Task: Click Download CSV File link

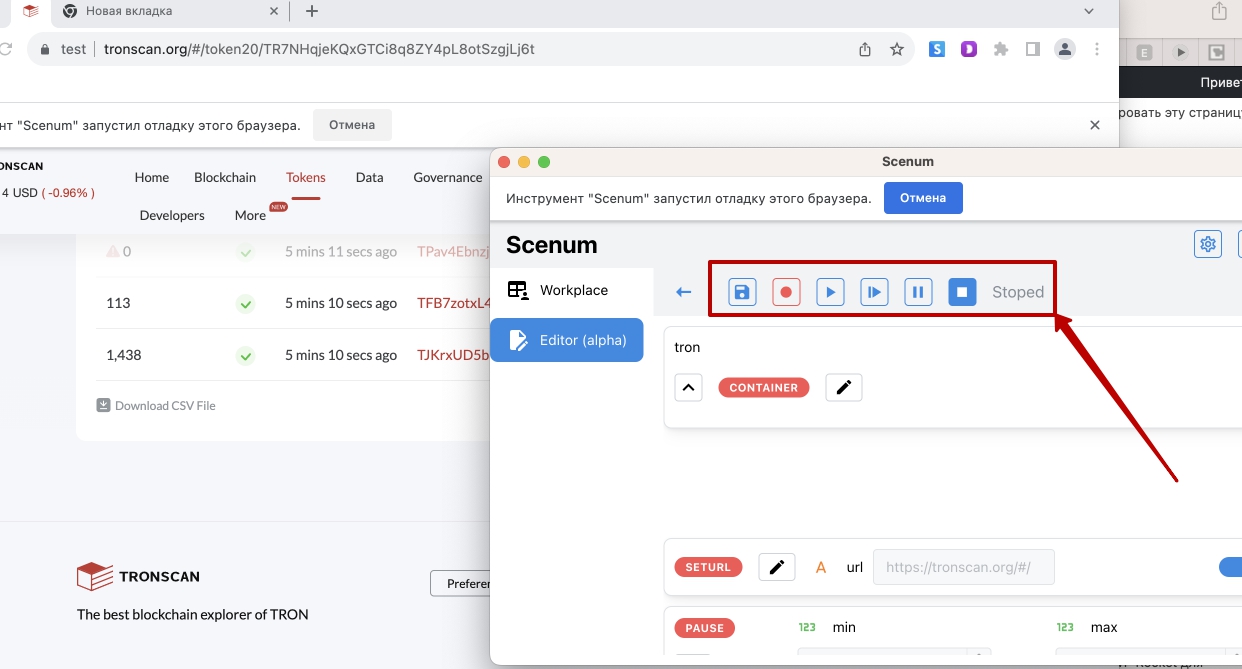Action: [156, 405]
